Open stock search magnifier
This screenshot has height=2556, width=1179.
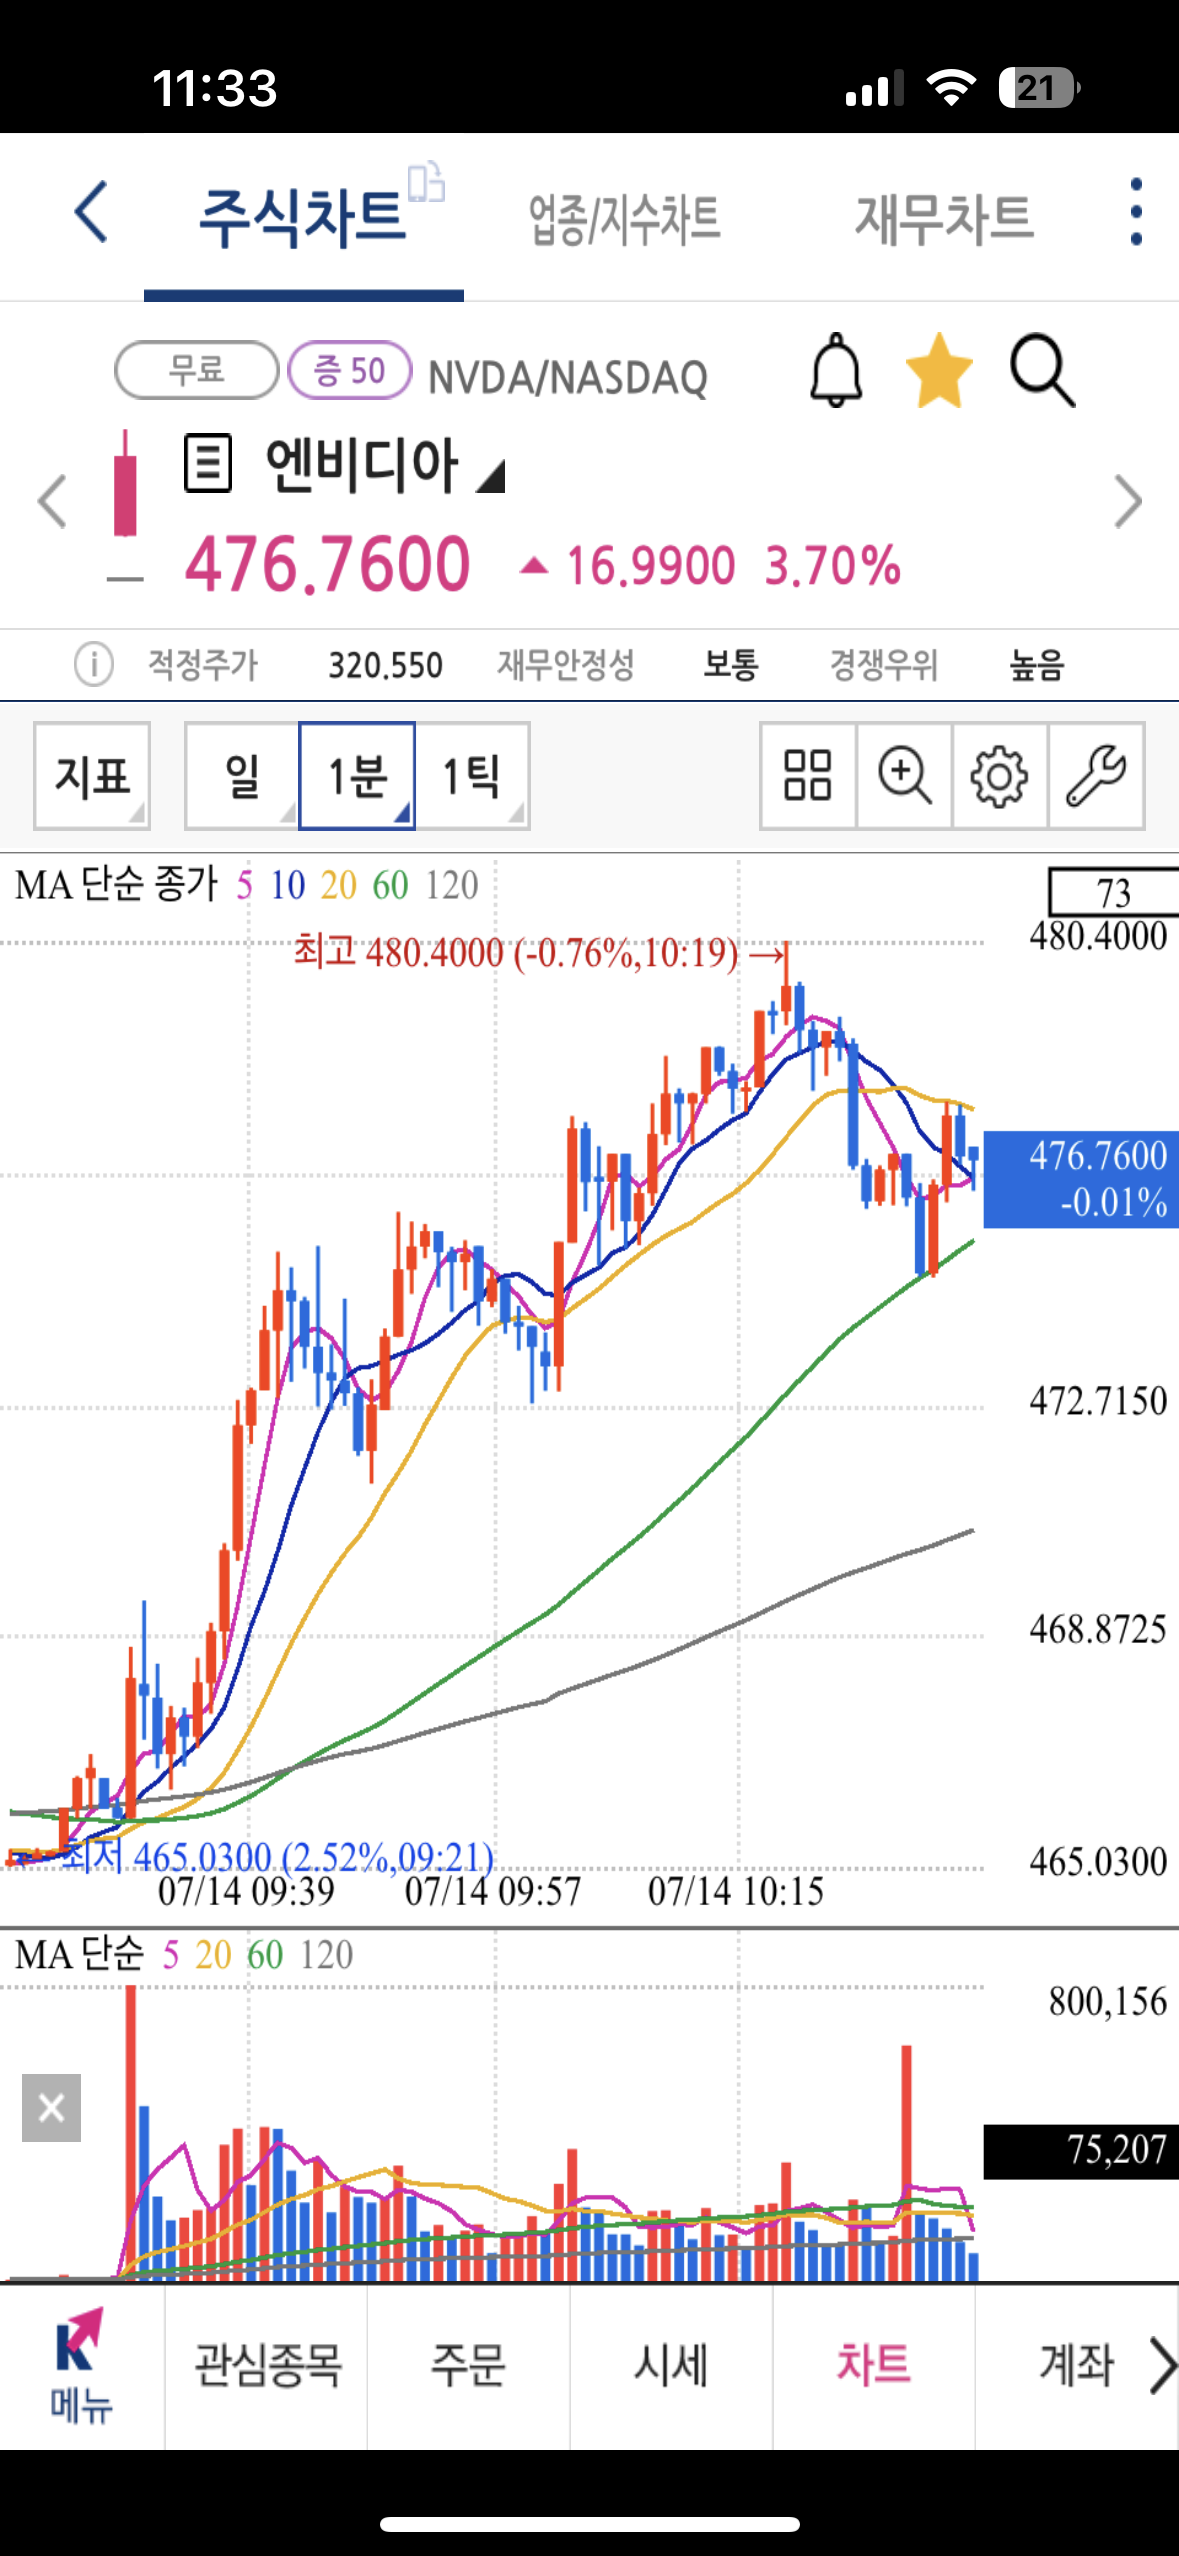(1042, 370)
